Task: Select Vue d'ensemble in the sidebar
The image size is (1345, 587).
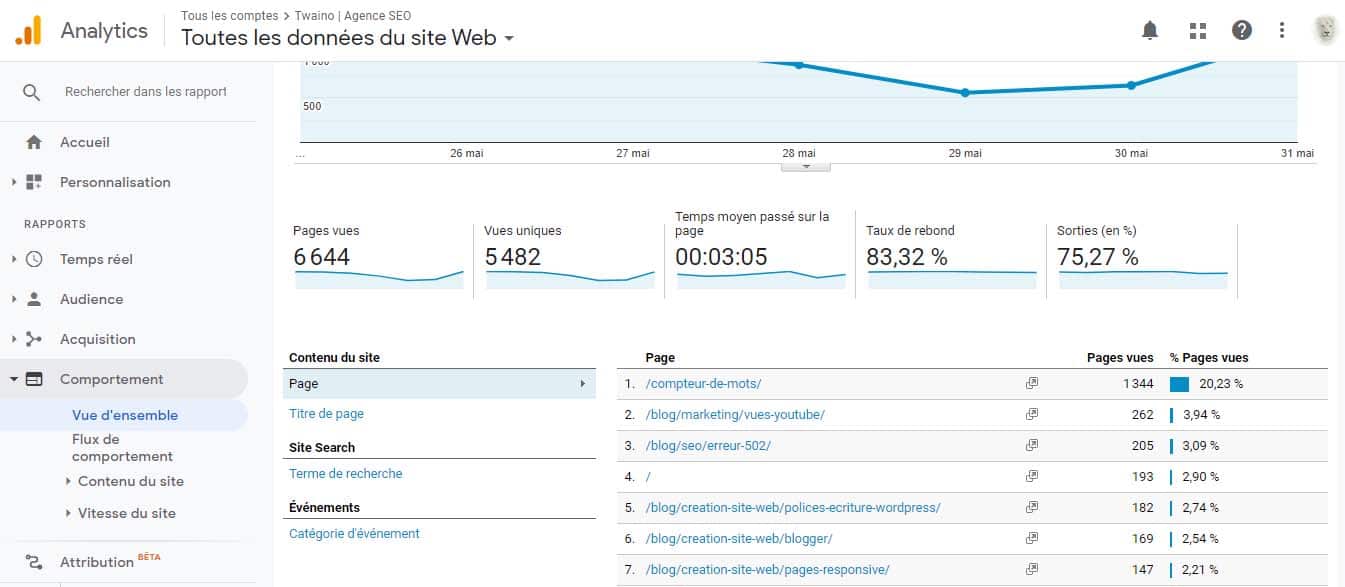Action: 125,415
